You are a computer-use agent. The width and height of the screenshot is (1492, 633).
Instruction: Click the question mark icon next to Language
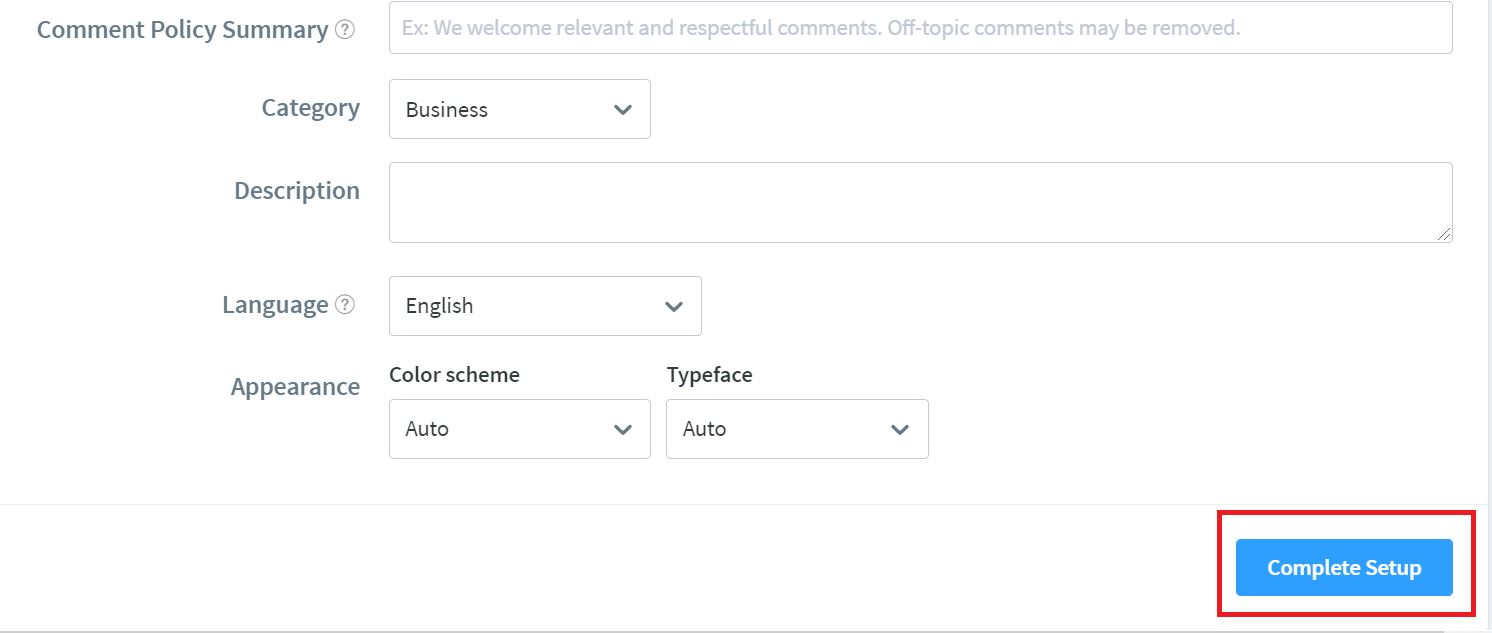pyautogui.click(x=345, y=305)
